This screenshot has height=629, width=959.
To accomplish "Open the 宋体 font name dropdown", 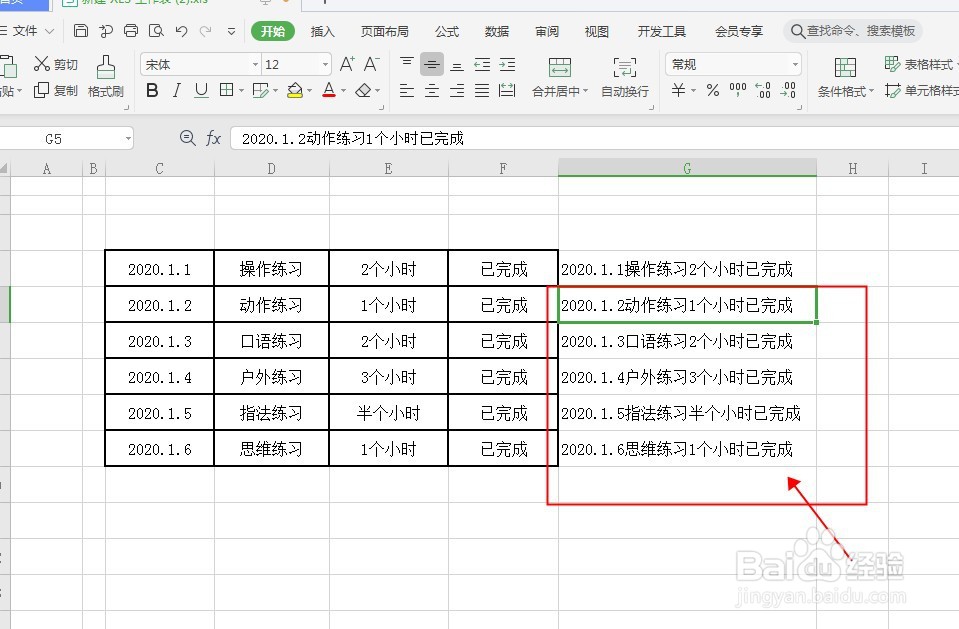I will [x=255, y=64].
